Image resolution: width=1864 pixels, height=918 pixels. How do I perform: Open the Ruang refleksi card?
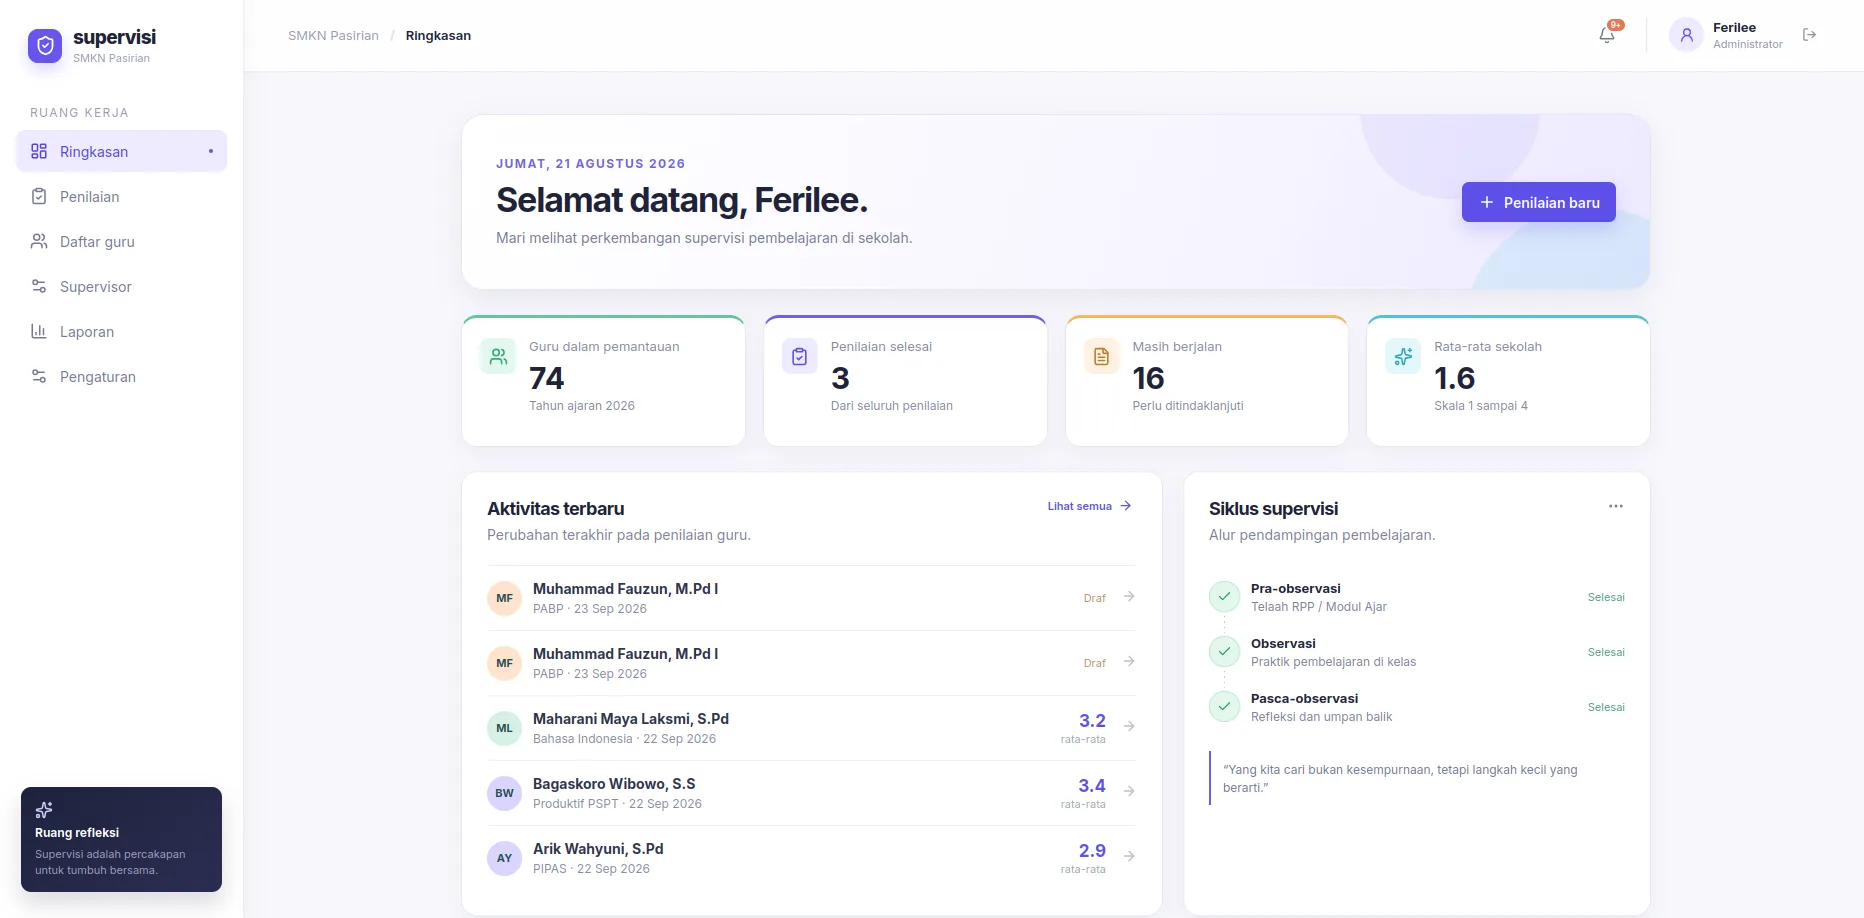122,840
